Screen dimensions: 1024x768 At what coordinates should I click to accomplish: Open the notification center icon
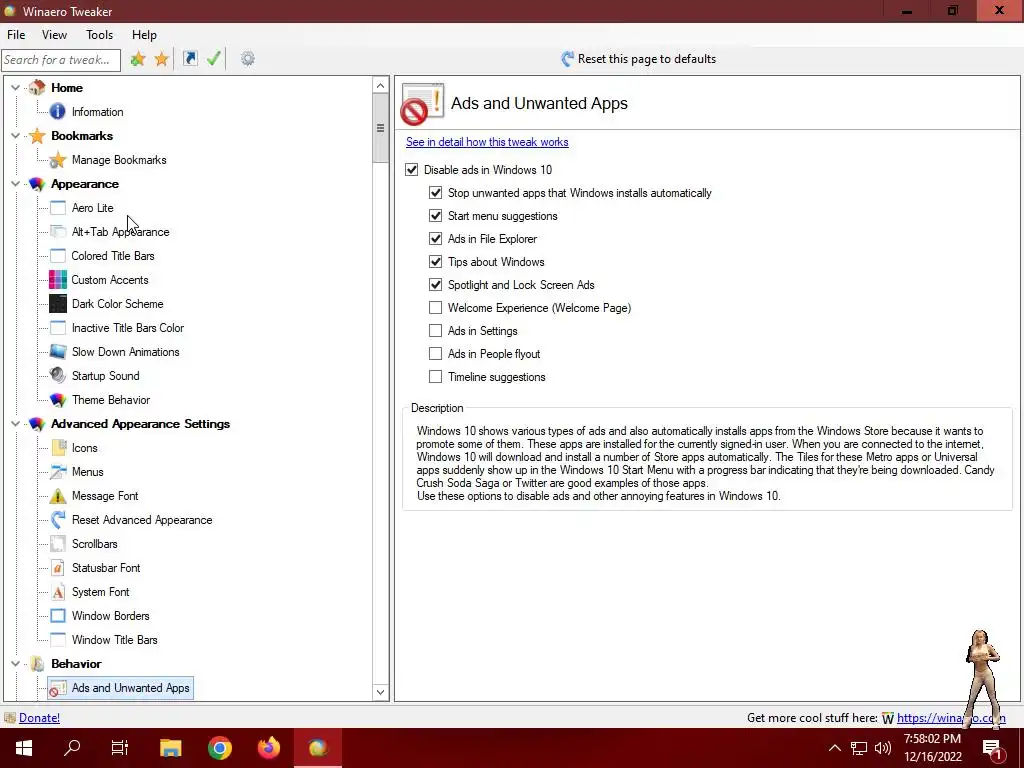(x=993, y=748)
